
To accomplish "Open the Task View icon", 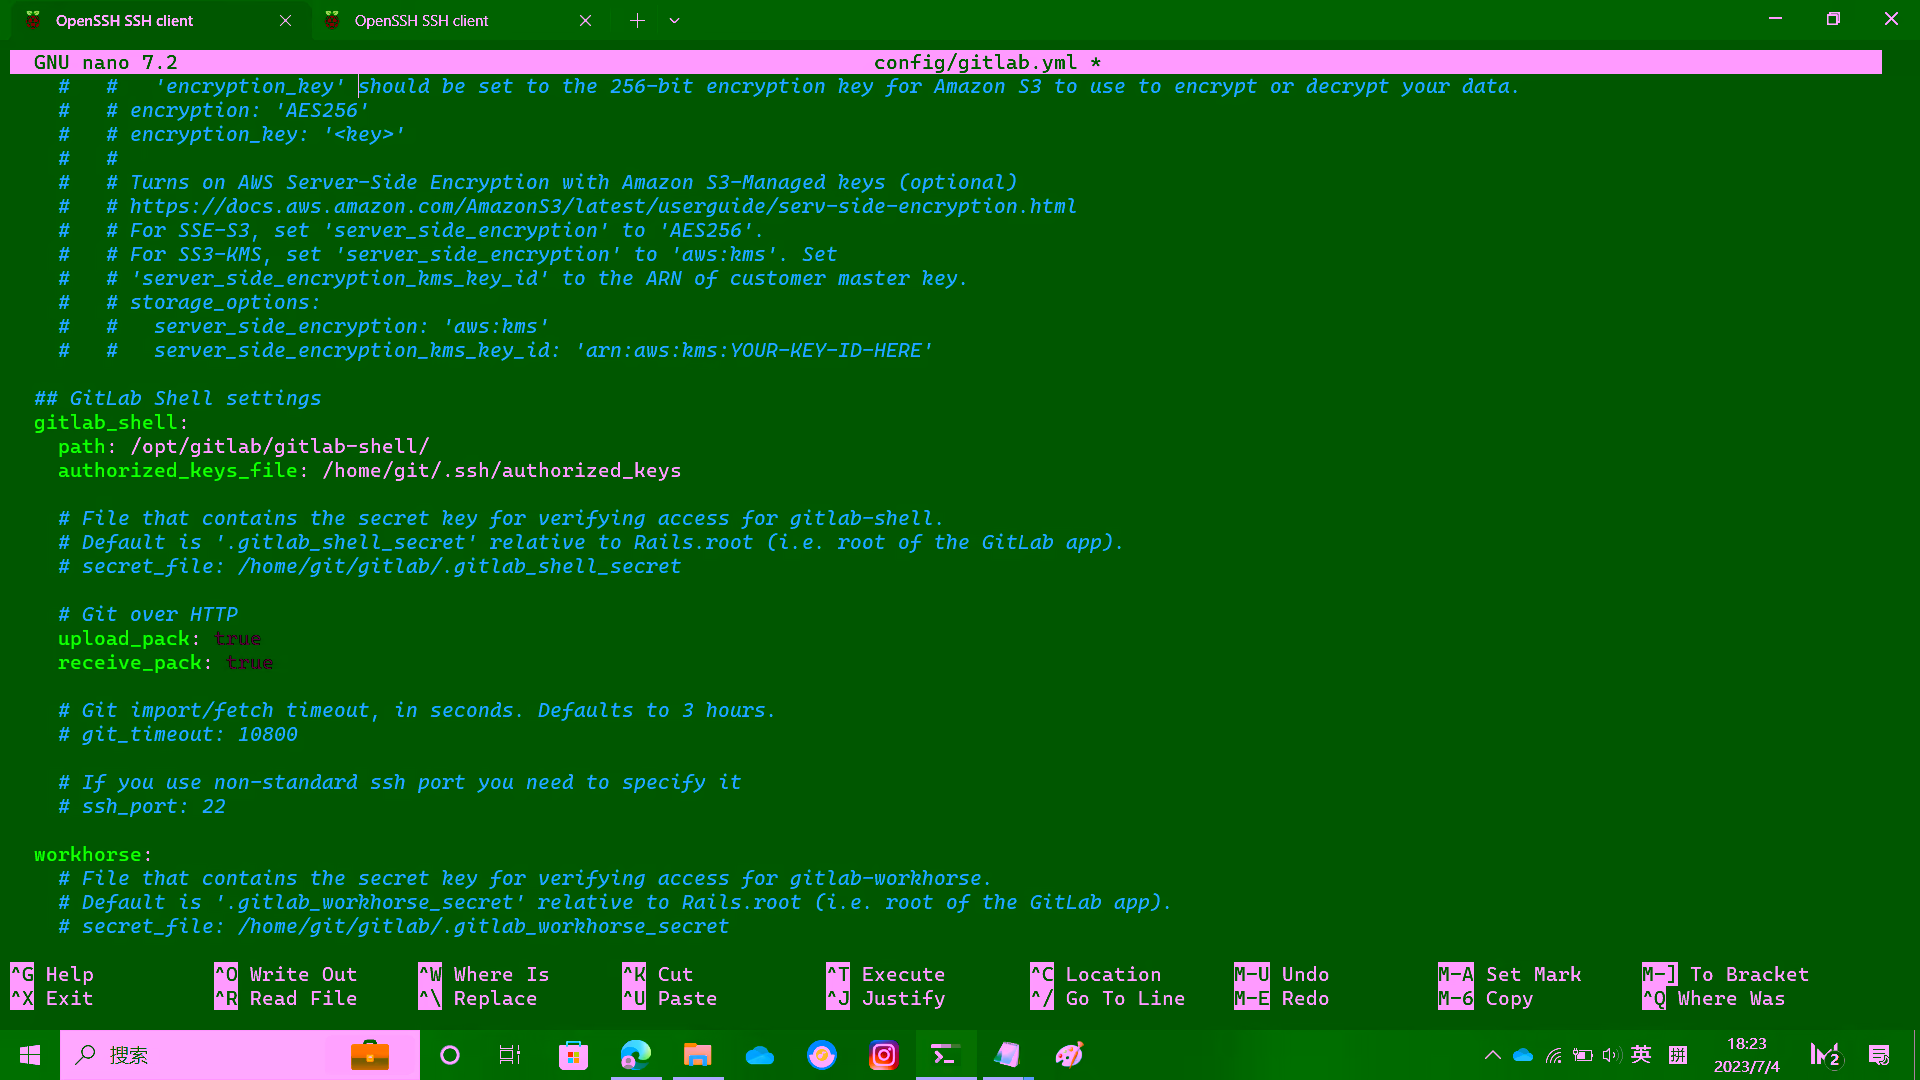I will pos(510,1055).
